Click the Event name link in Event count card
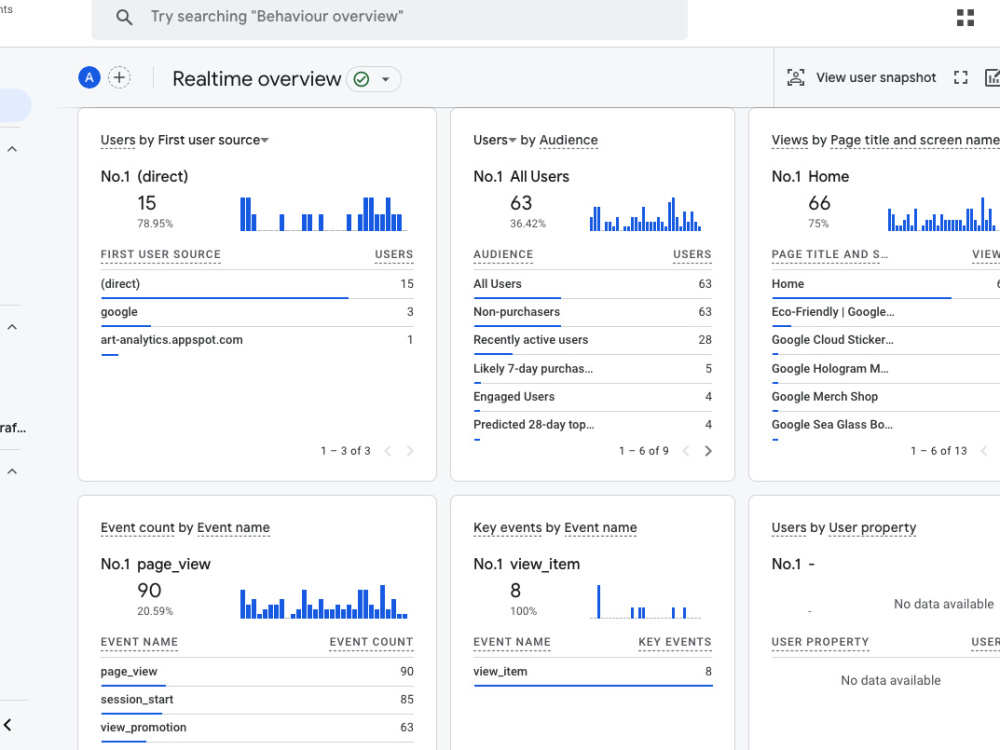This screenshot has width=1000, height=750. tap(233, 528)
